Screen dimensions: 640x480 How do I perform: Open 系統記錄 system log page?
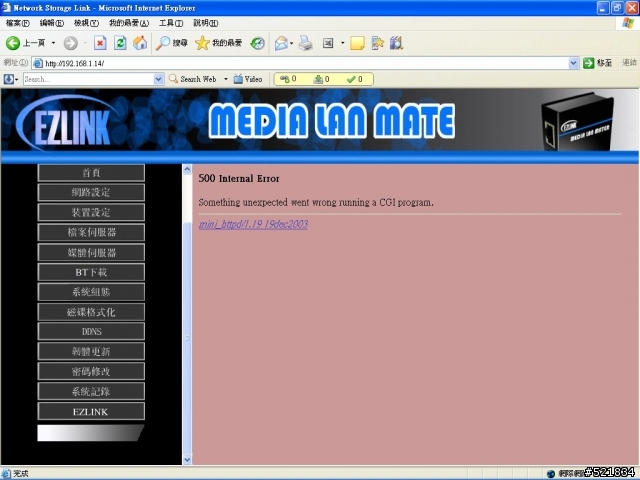[91, 391]
